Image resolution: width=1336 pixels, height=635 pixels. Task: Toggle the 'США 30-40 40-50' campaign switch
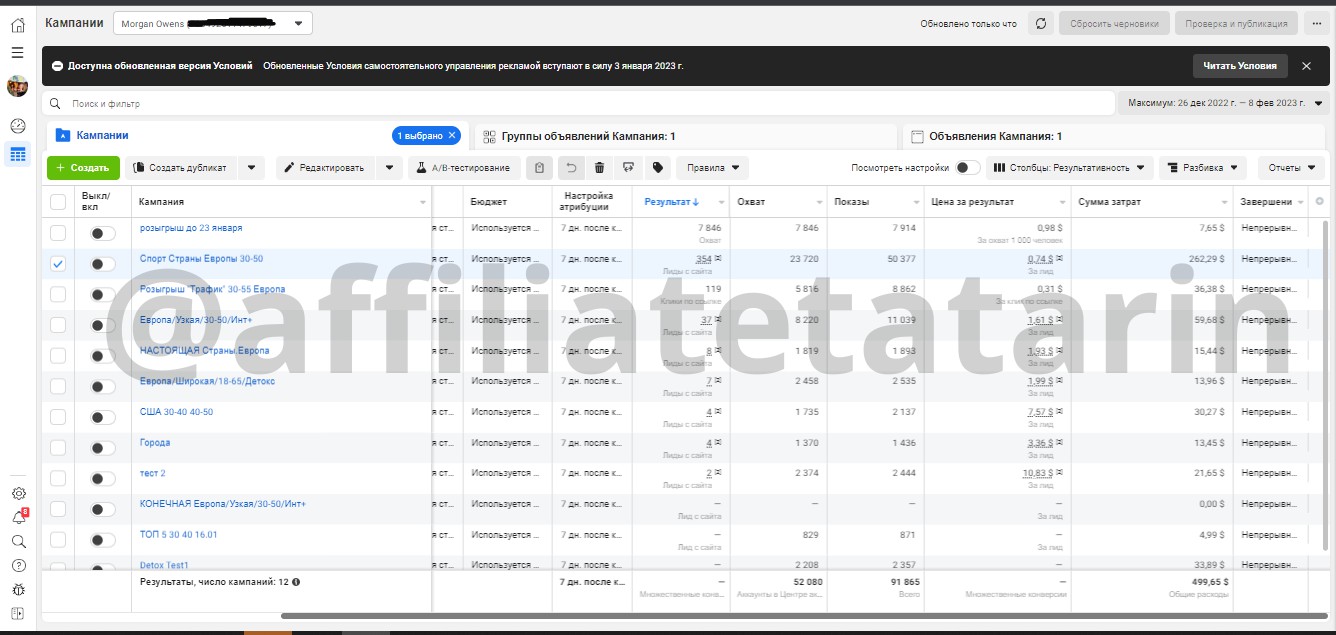coord(103,417)
